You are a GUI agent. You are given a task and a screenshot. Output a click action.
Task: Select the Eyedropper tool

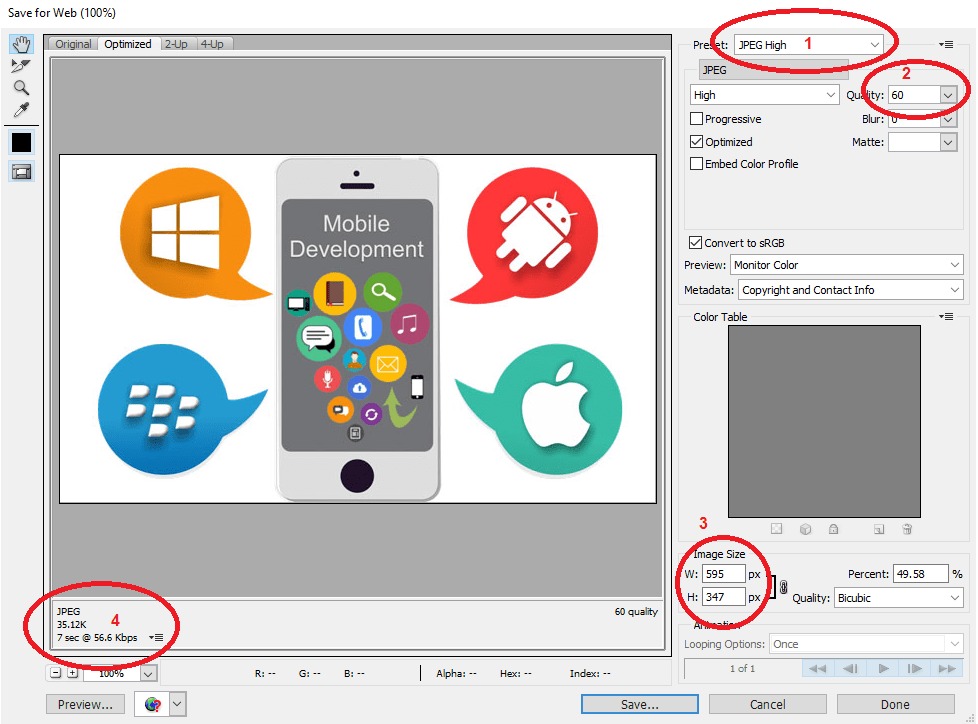point(21,110)
